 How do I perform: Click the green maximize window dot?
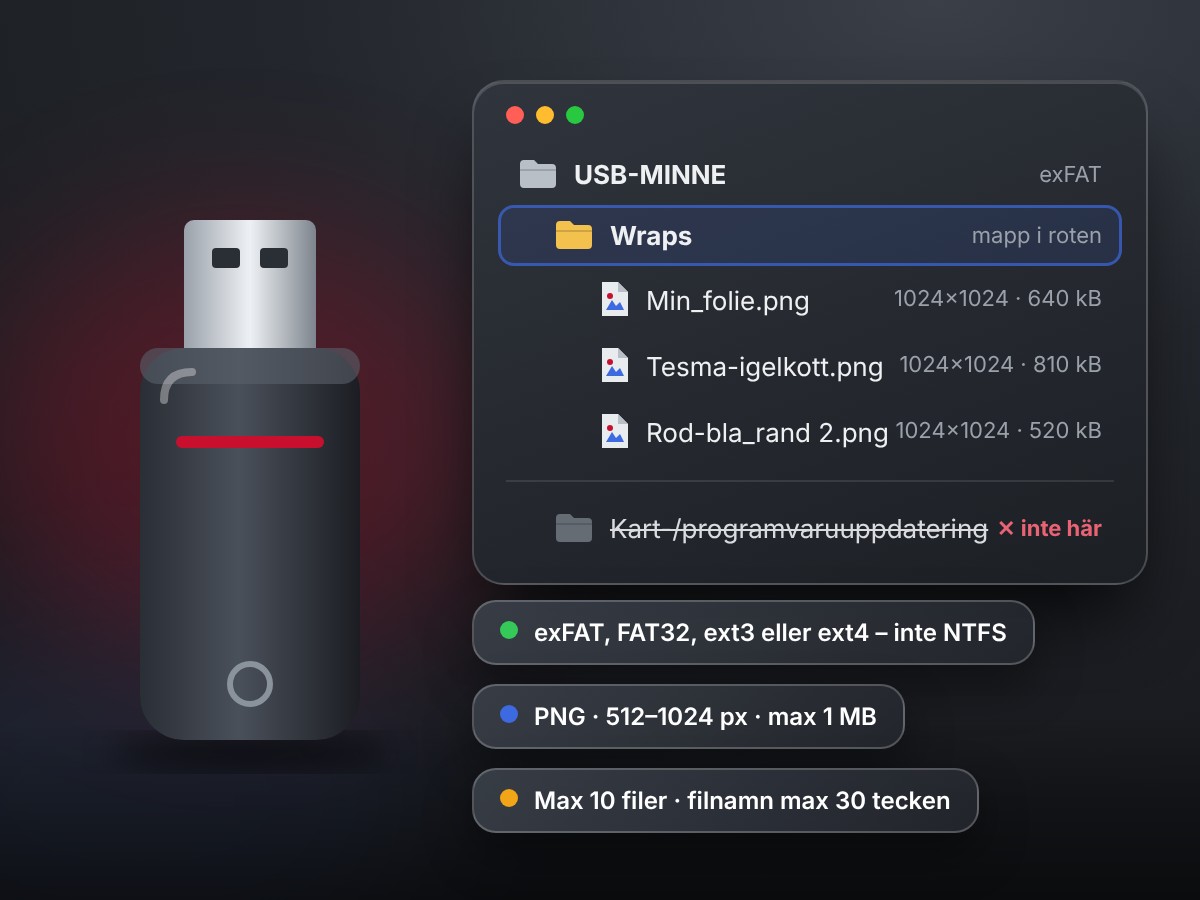coord(575,115)
